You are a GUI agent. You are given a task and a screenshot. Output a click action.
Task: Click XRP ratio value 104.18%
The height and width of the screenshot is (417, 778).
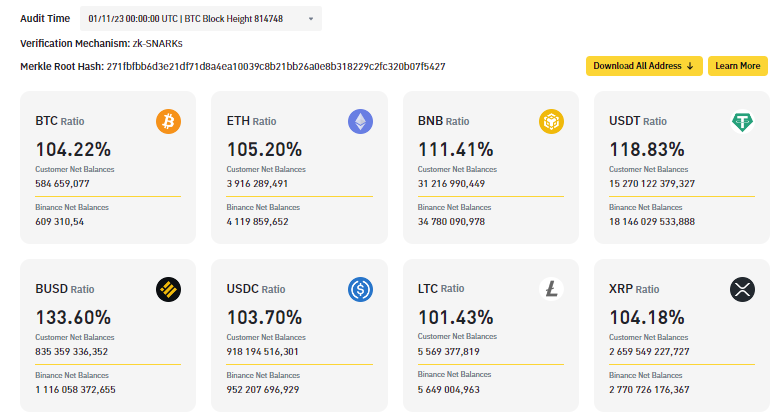point(647,317)
